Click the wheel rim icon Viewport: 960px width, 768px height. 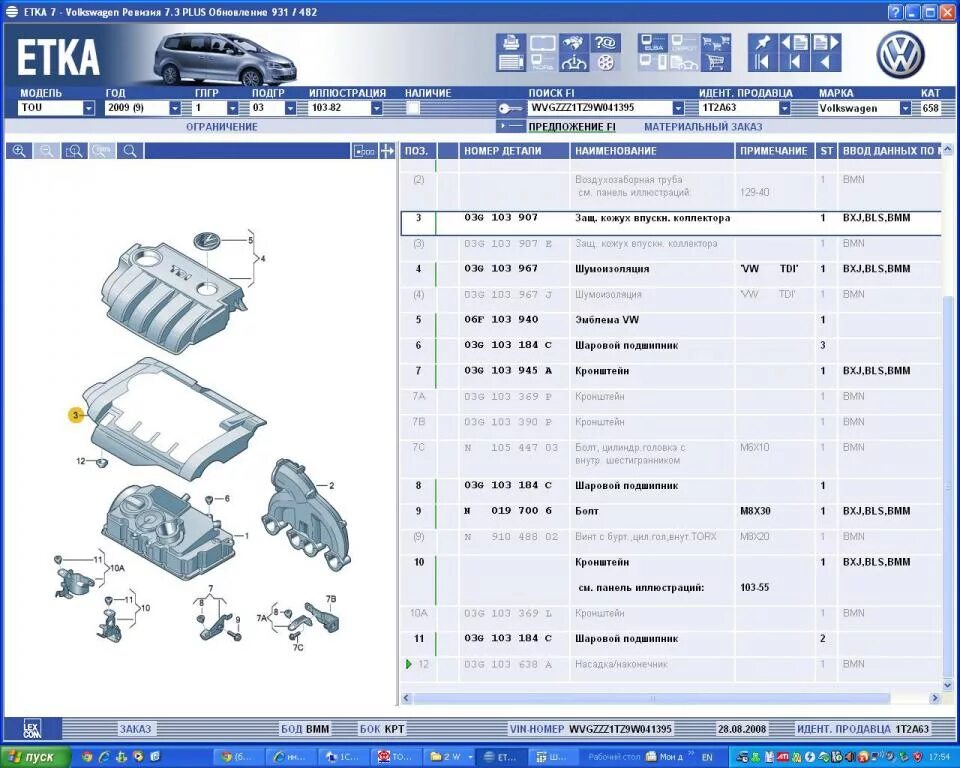[x=606, y=62]
